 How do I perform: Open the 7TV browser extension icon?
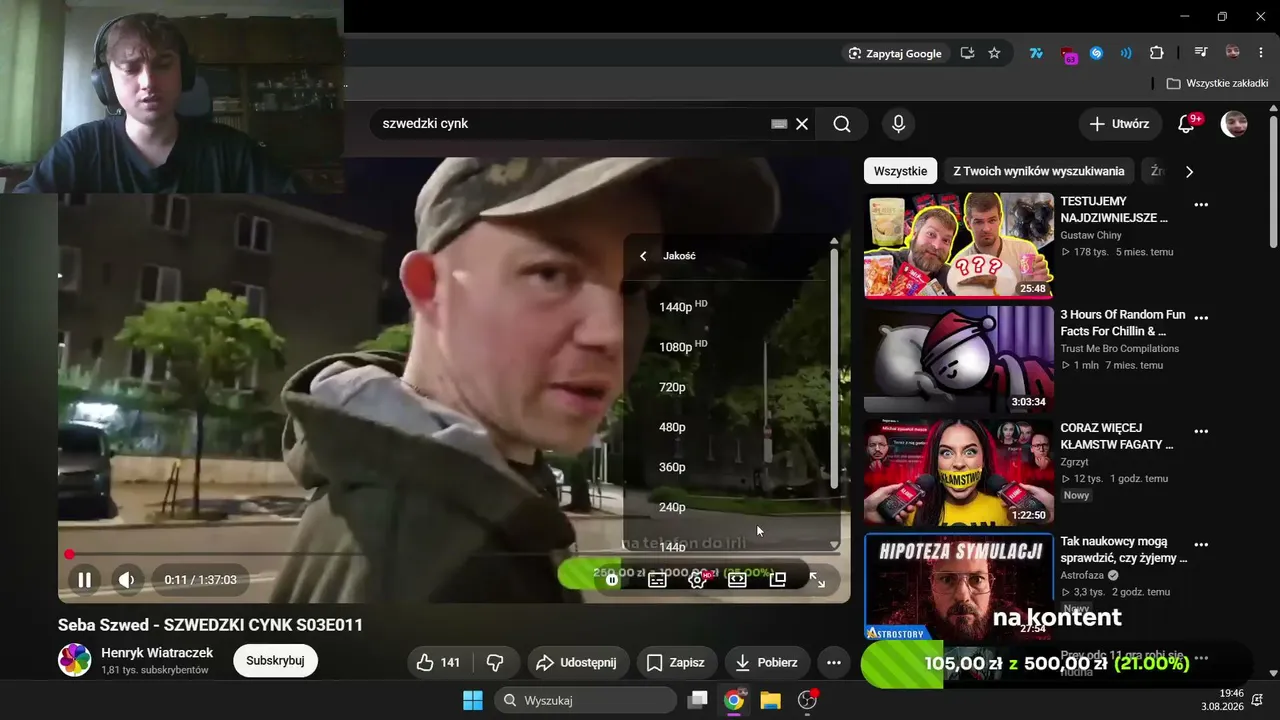(x=1036, y=53)
